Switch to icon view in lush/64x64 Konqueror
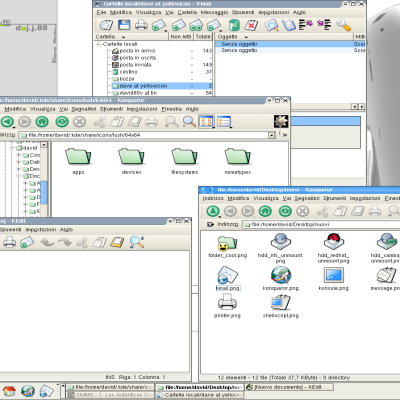This screenshot has height=400, width=400. [206, 122]
